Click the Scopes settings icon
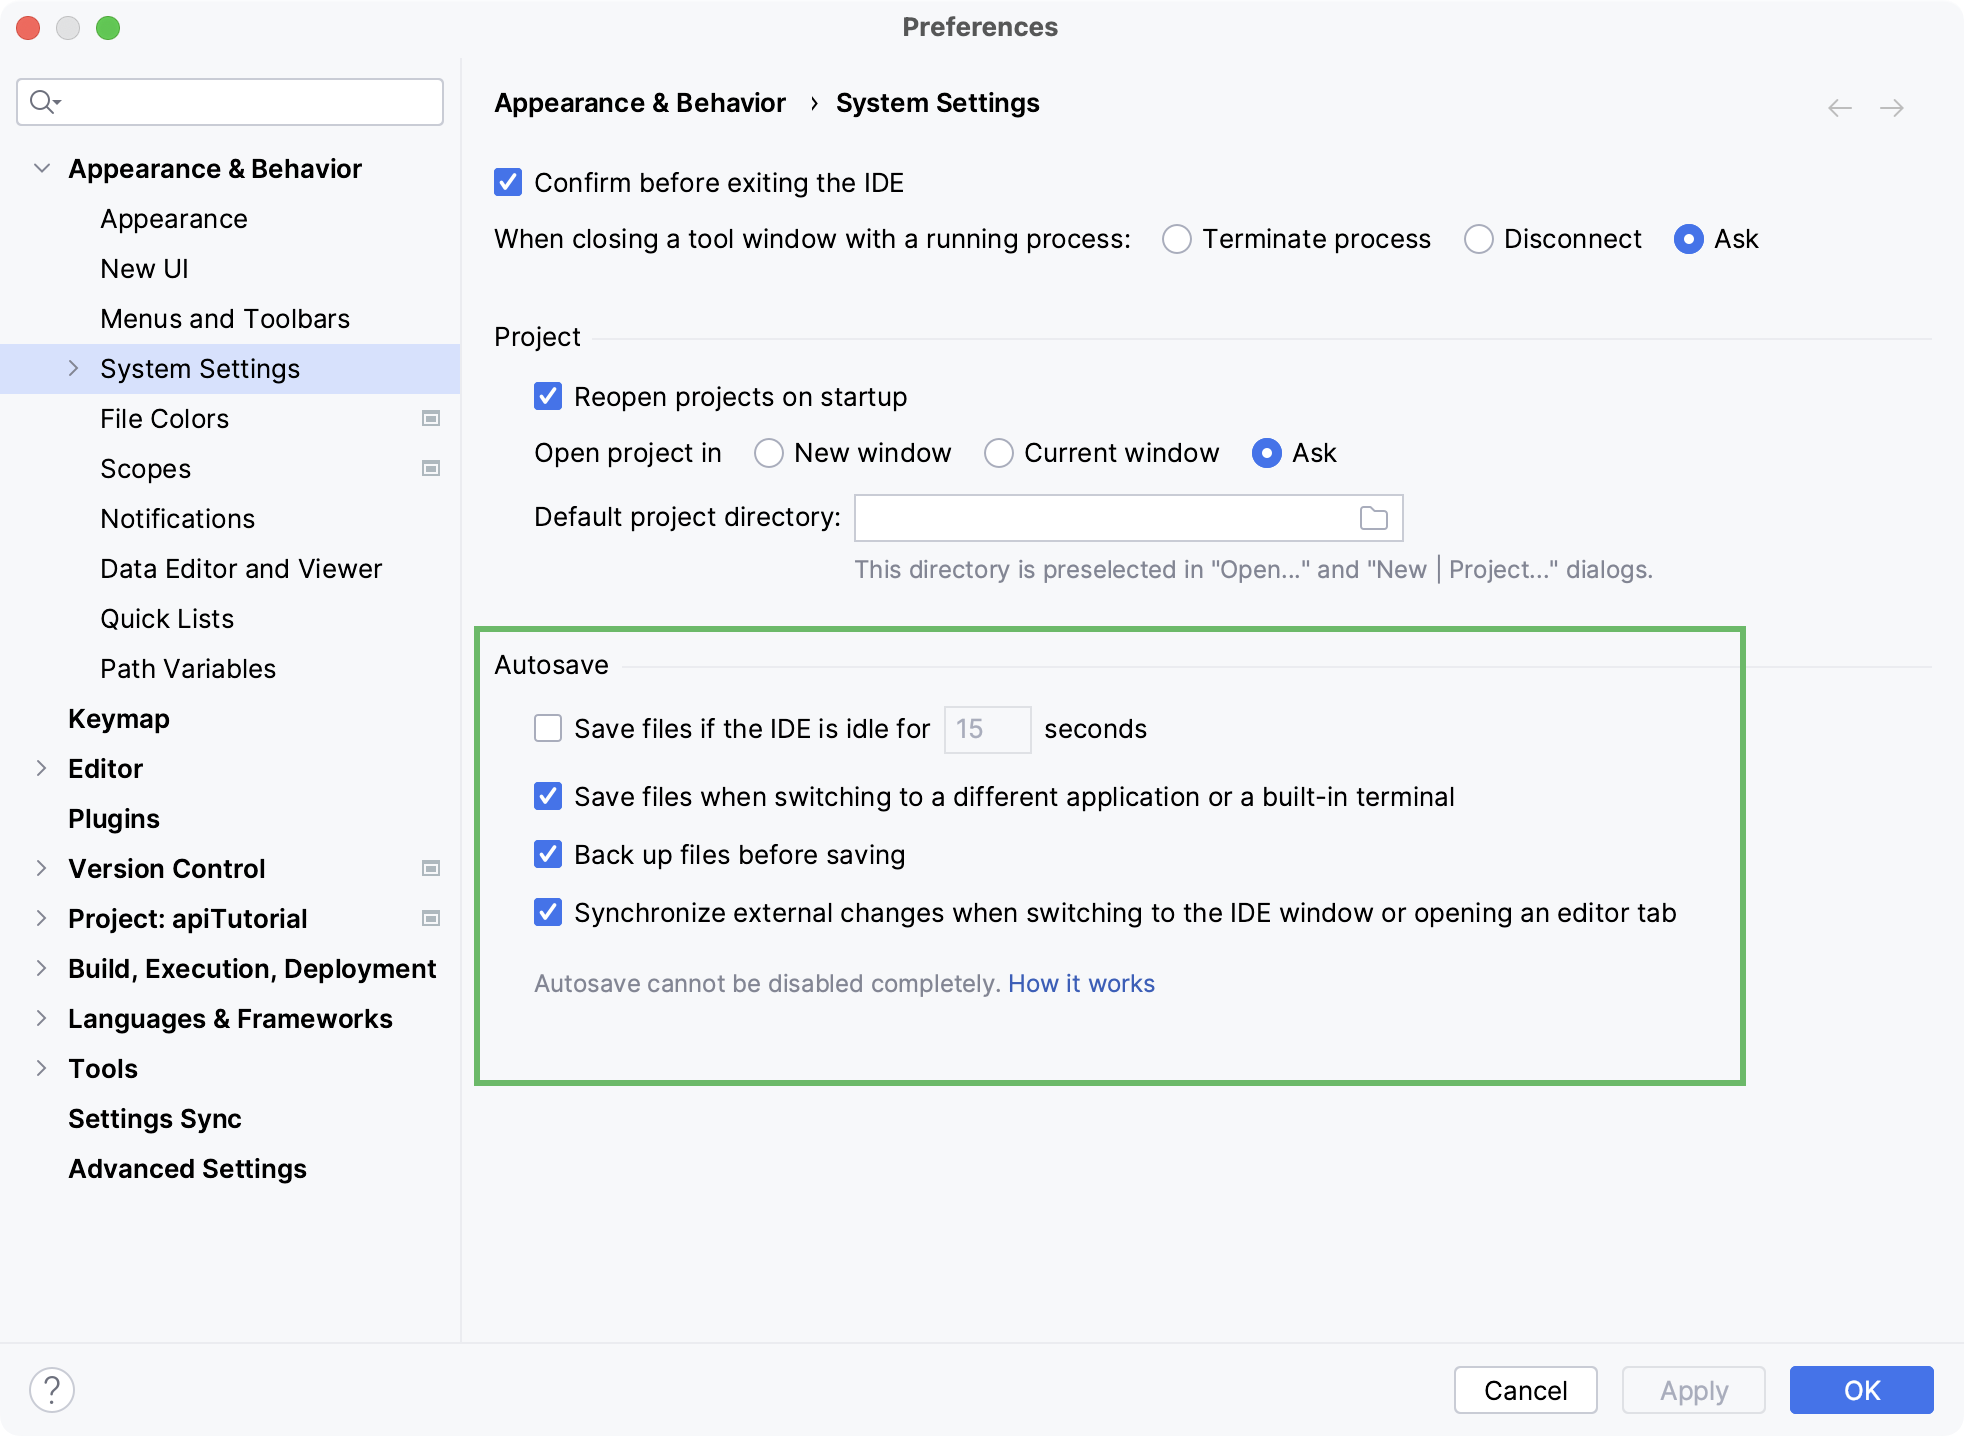 click(432, 470)
